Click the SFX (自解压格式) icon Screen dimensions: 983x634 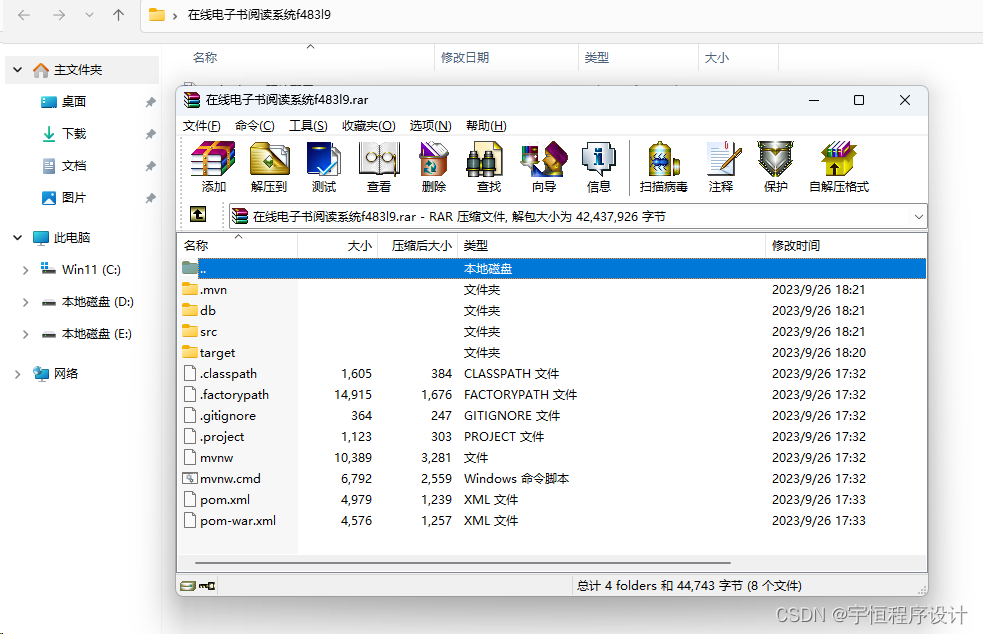point(839,166)
